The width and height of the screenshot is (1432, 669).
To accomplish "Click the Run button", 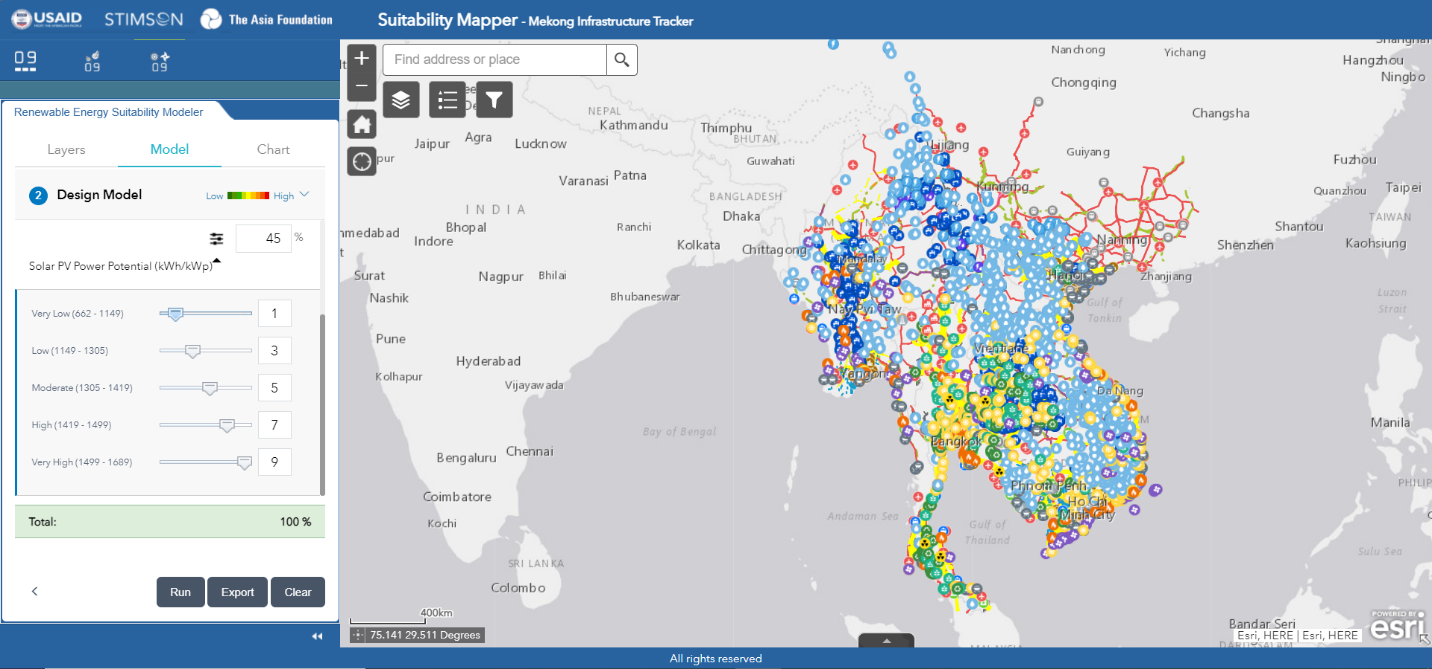I will click(180, 592).
